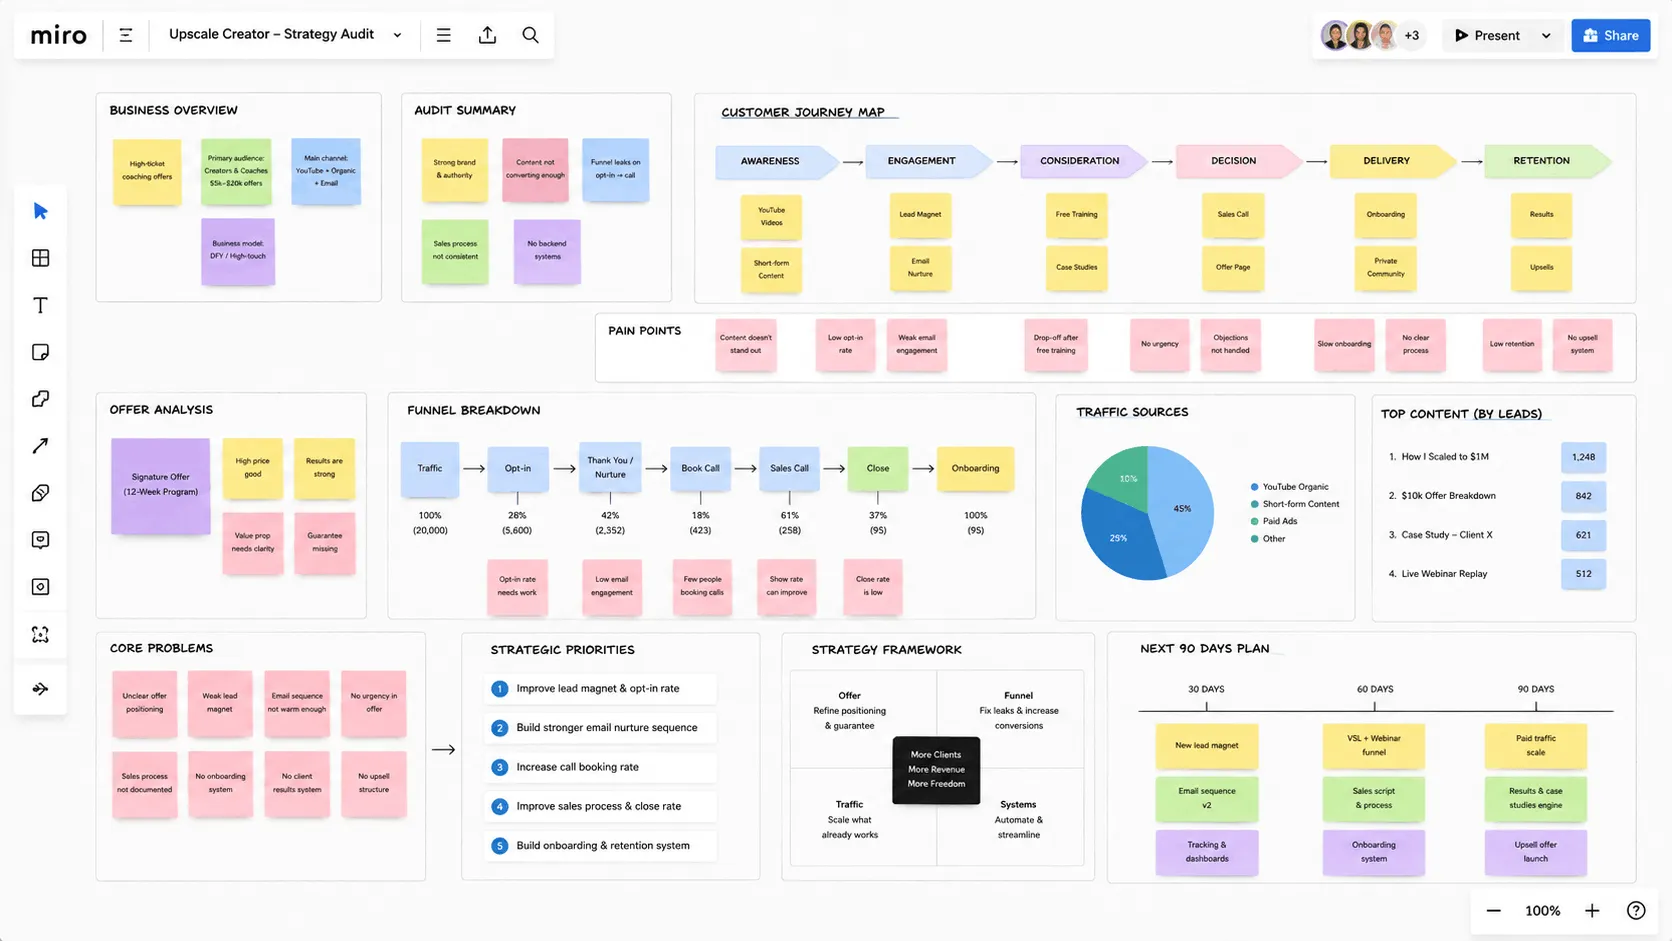Select the RETENTION journey stage arrow
Screen dimensions: 1672x941
pos(1547,161)
